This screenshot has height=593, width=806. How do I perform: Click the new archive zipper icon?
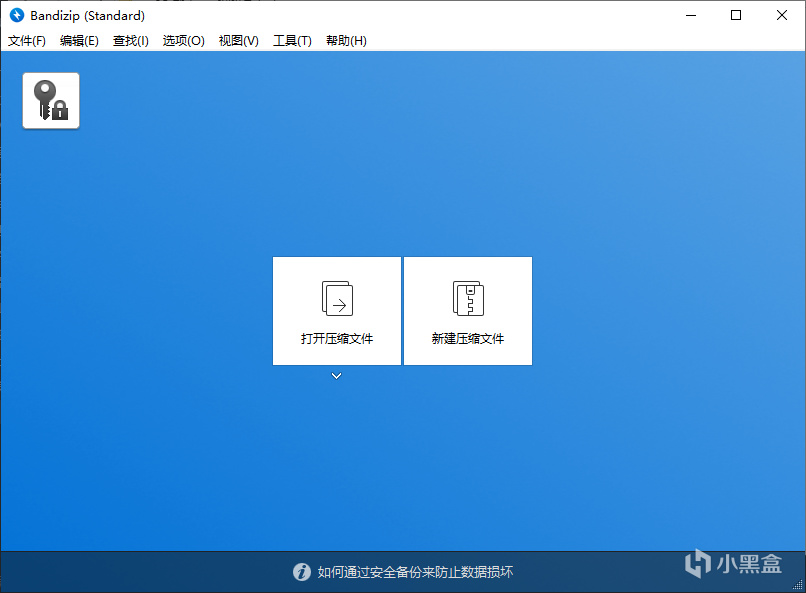(468, 298)
